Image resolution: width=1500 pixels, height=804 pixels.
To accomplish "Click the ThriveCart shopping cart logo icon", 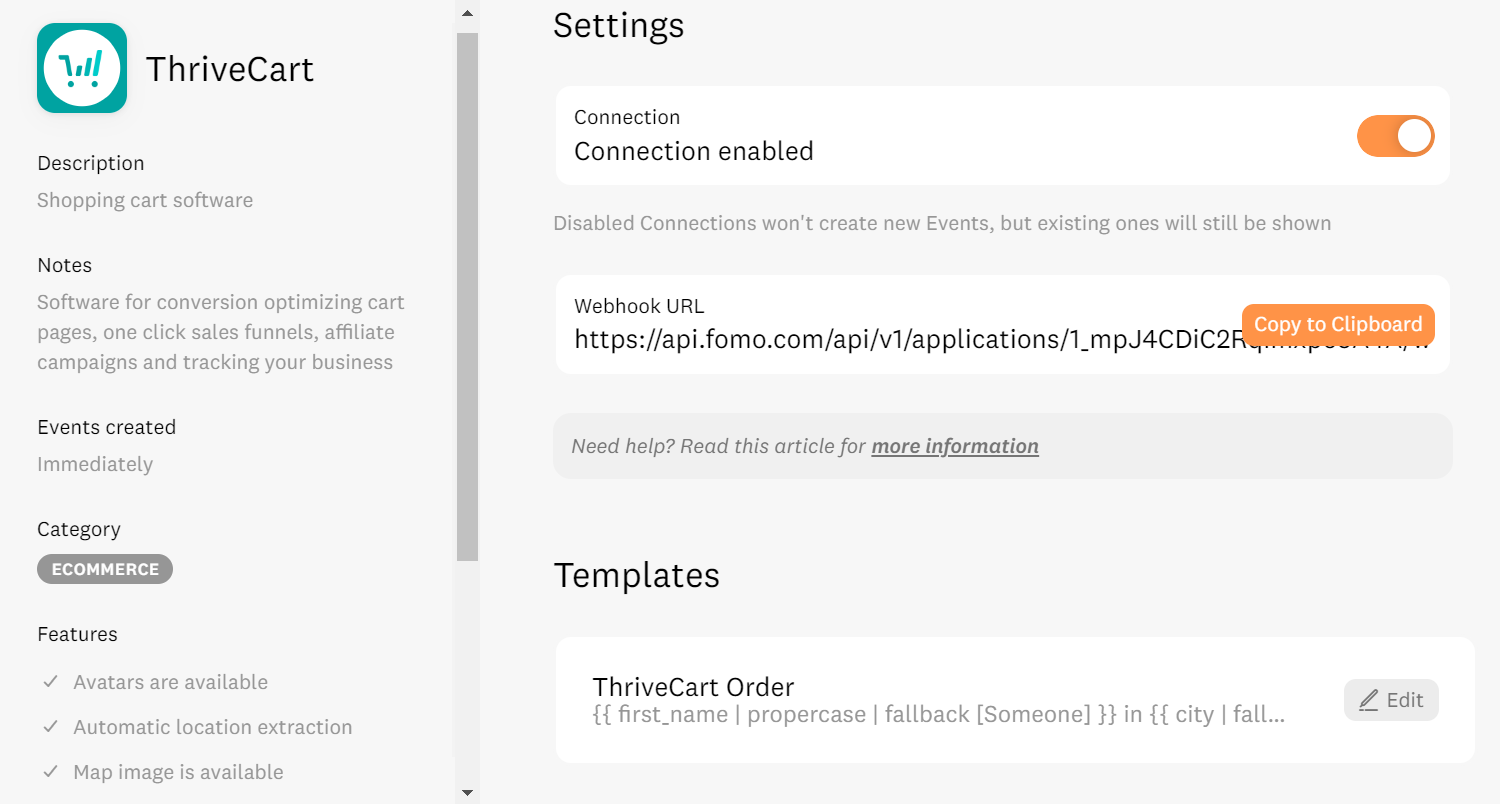I will click(82, 68).
